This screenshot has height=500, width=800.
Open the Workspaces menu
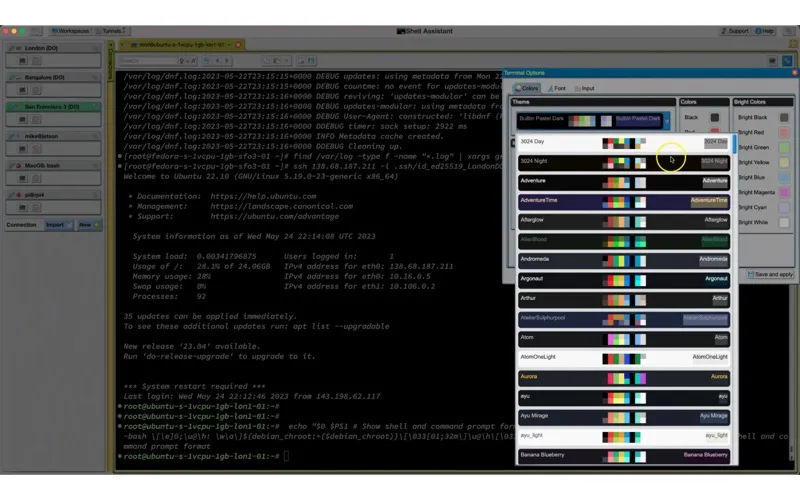70,31
